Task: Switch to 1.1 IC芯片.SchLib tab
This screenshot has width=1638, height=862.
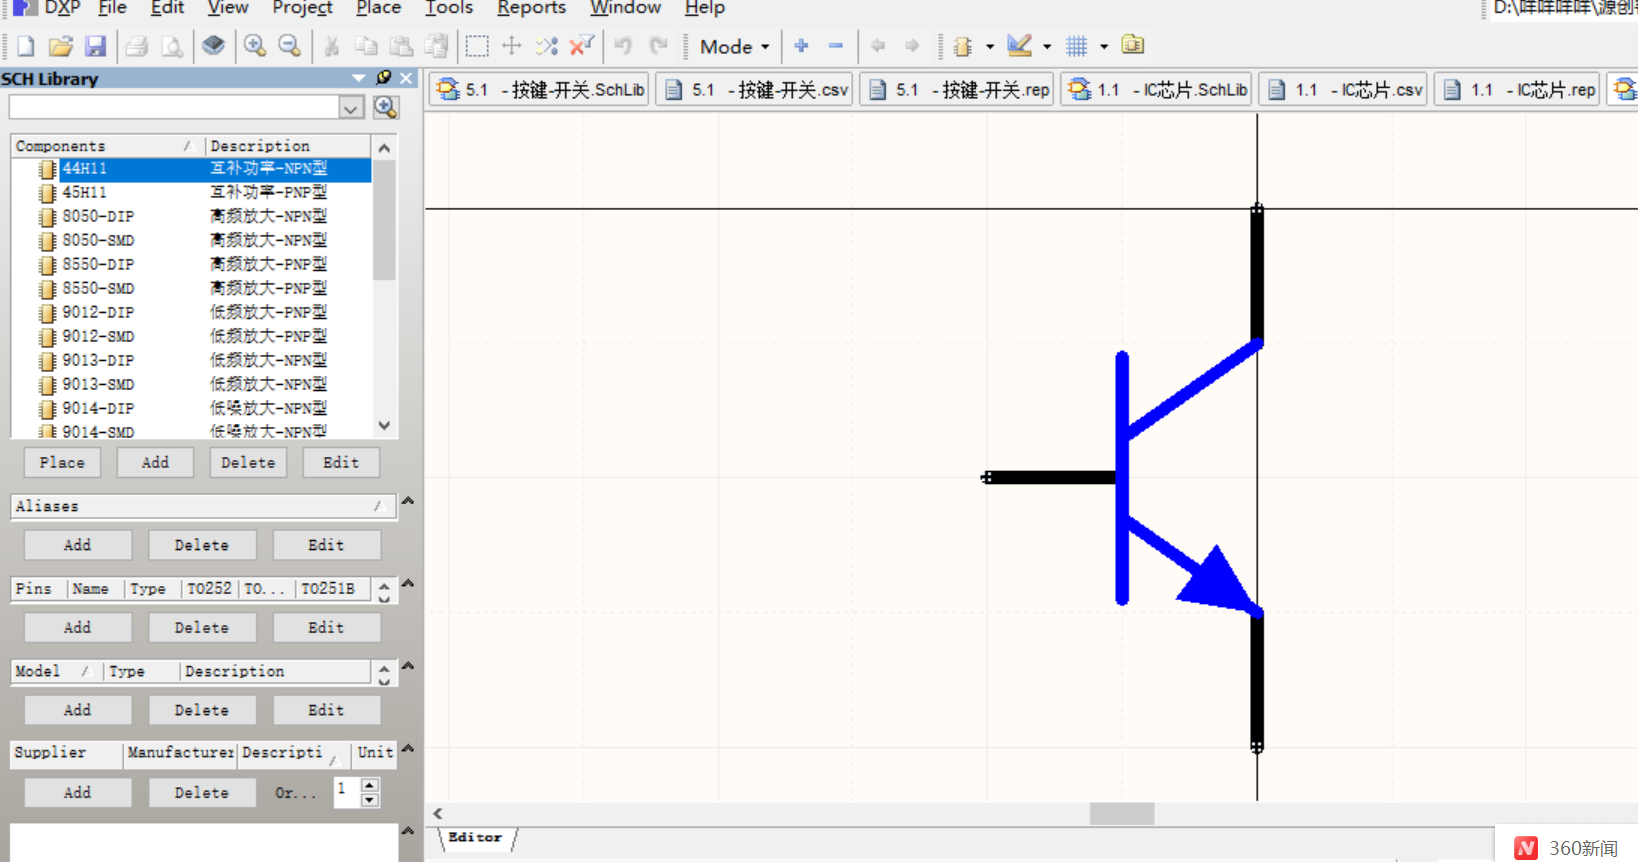Action: [1157, 89]
